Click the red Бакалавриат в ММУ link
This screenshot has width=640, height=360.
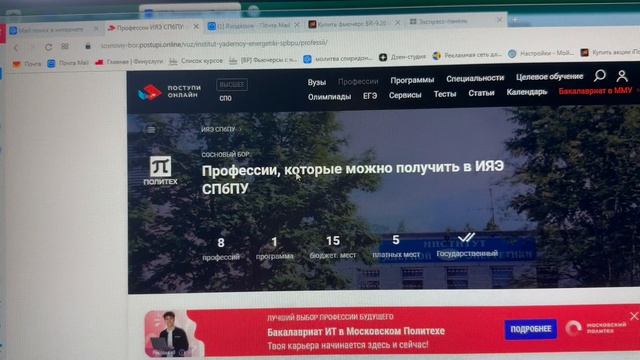595,91
